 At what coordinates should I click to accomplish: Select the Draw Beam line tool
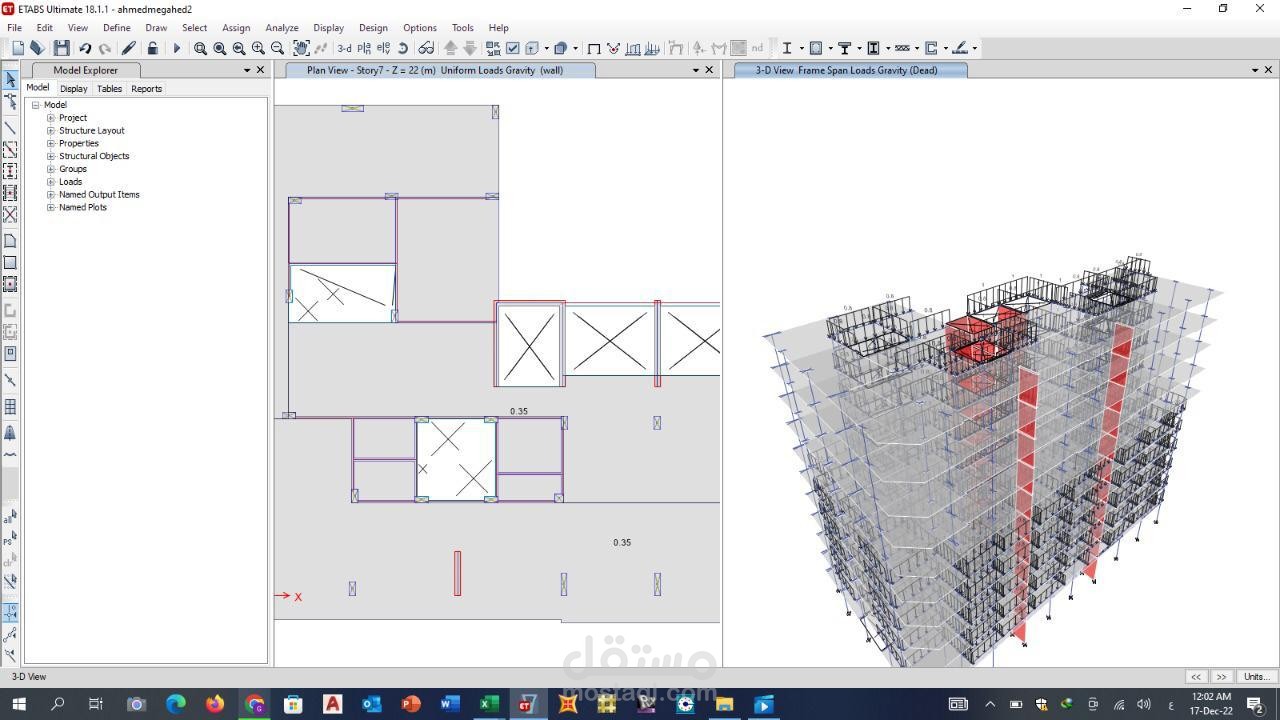10,128
